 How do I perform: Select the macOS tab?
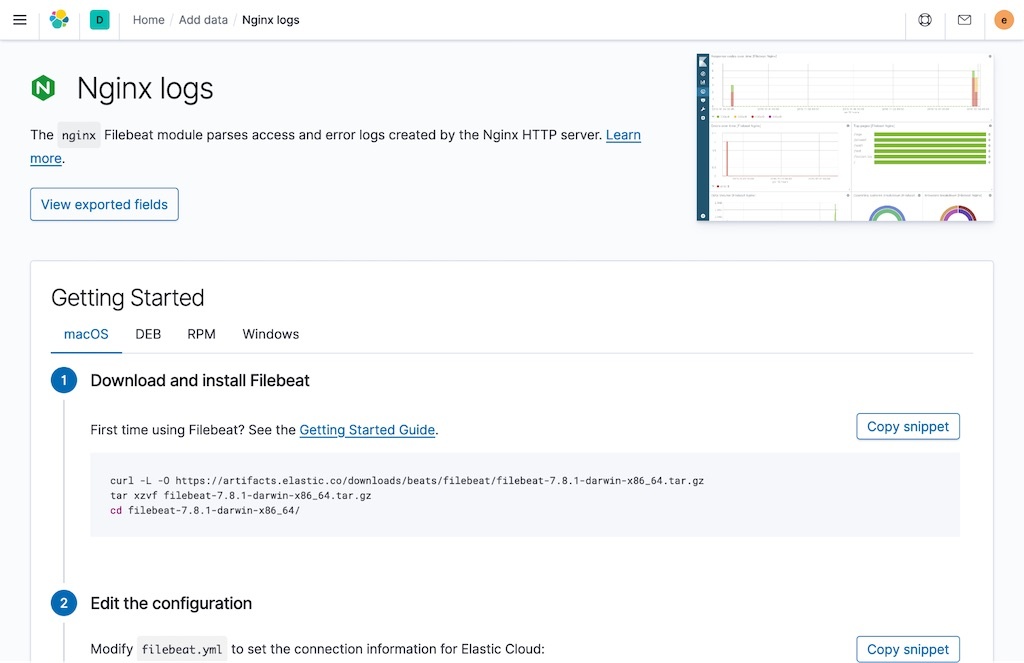(86, 334)
